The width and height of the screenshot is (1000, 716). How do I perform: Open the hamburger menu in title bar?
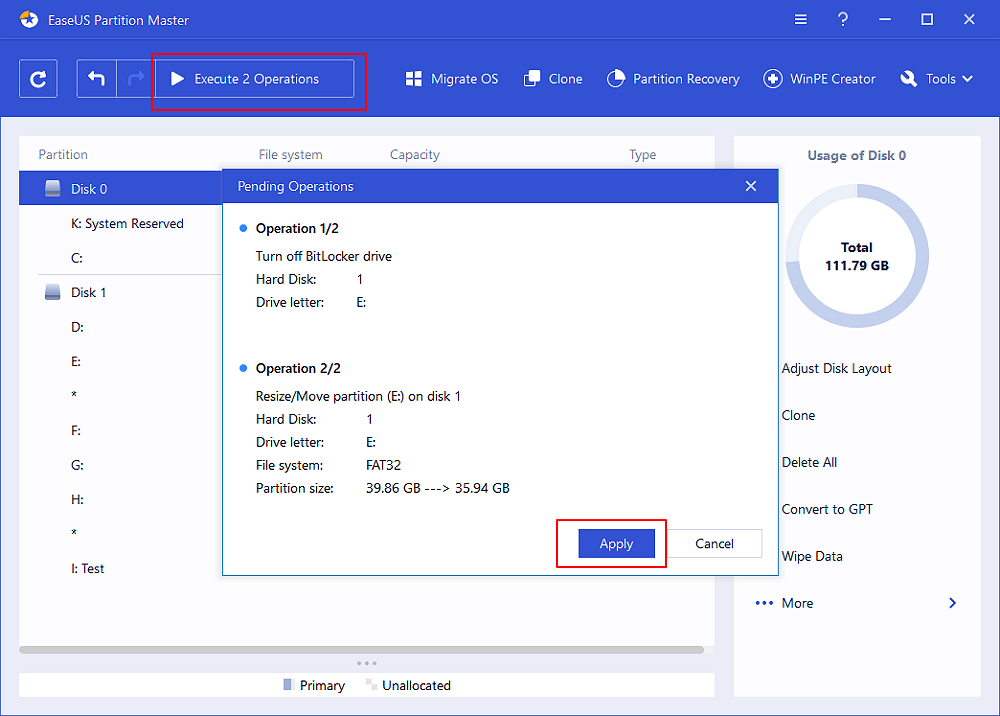[800, 20]
